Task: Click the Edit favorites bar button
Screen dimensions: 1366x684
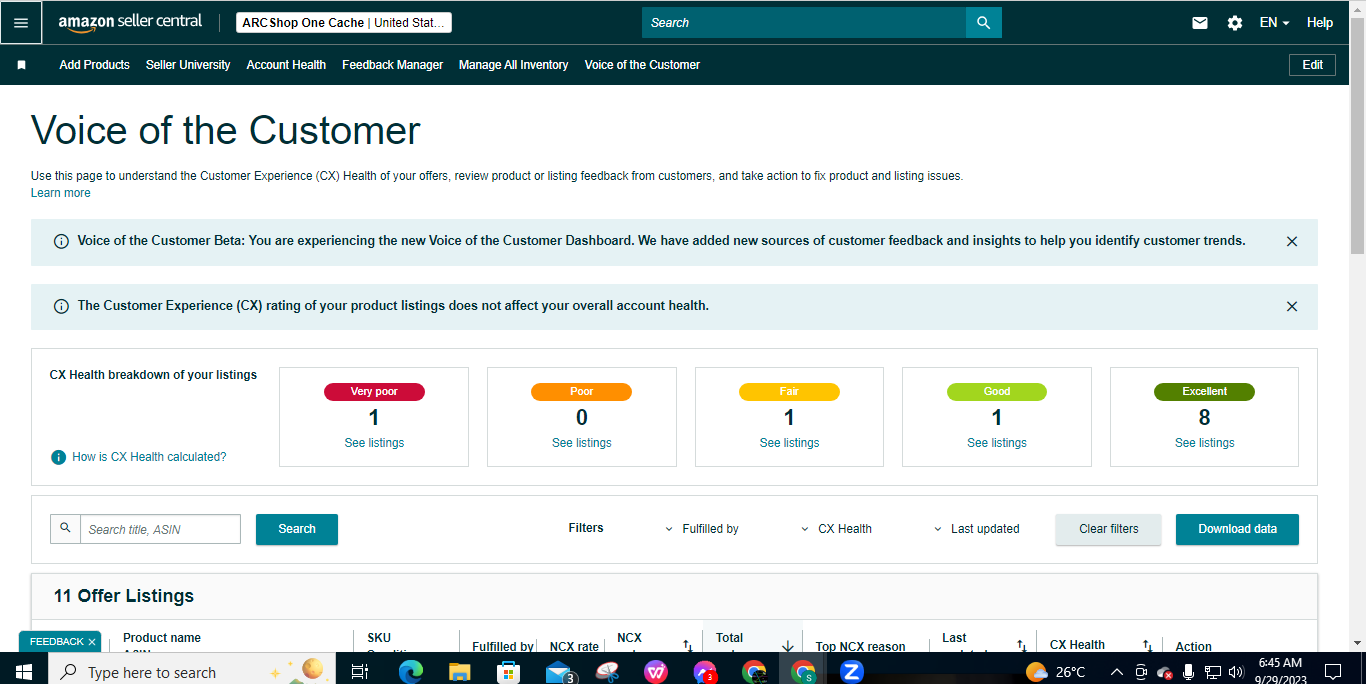Action: 1312,65
